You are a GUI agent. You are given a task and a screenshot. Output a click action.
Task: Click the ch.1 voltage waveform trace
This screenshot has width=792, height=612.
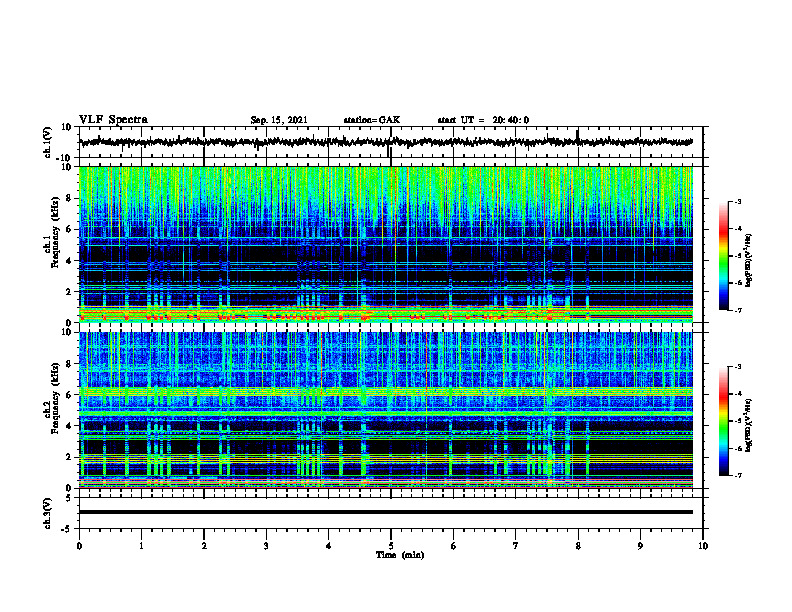pyautogui.click(x=385, y=142)
